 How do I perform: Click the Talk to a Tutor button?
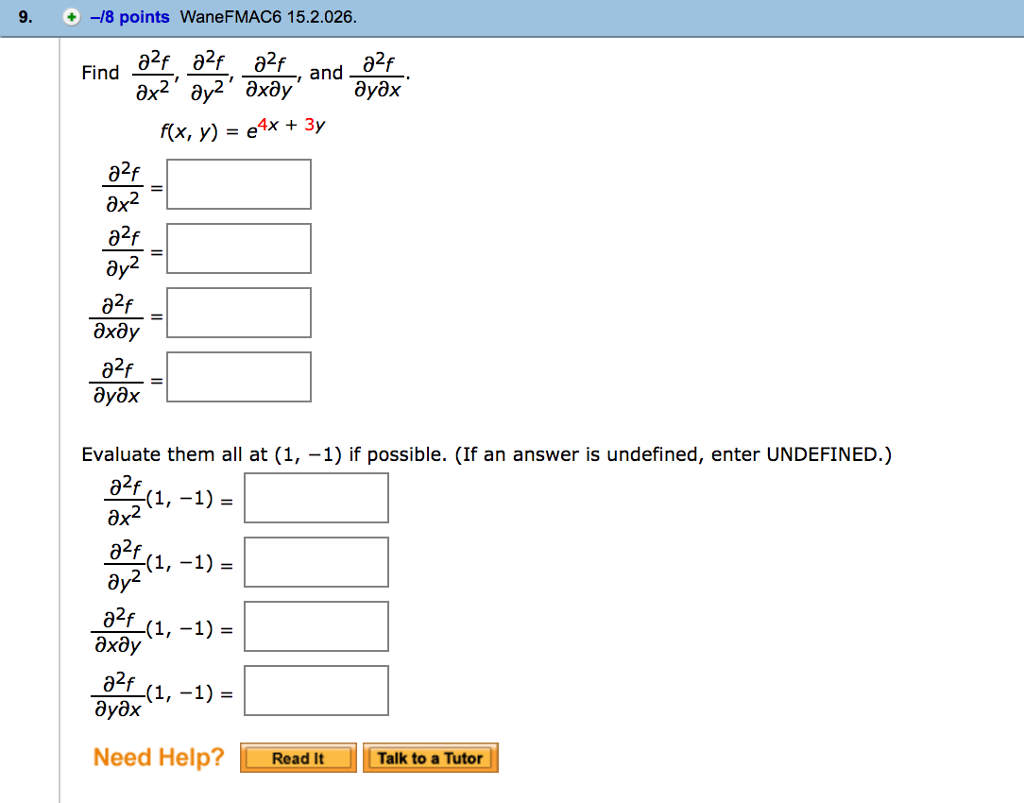click(x=431, y=758)
